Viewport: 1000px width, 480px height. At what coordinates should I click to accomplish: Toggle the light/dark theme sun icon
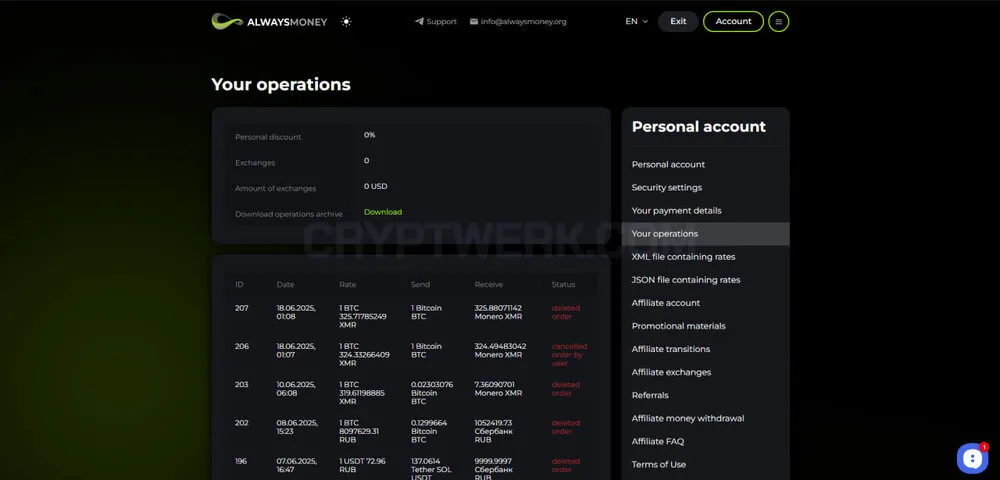click(346, 22)
